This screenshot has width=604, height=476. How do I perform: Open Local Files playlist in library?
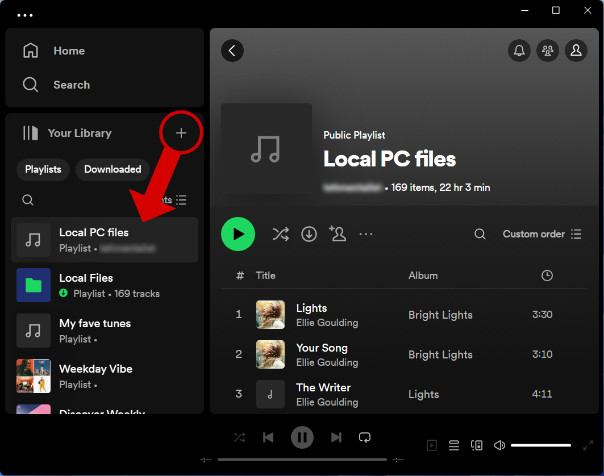pos(104,285)
